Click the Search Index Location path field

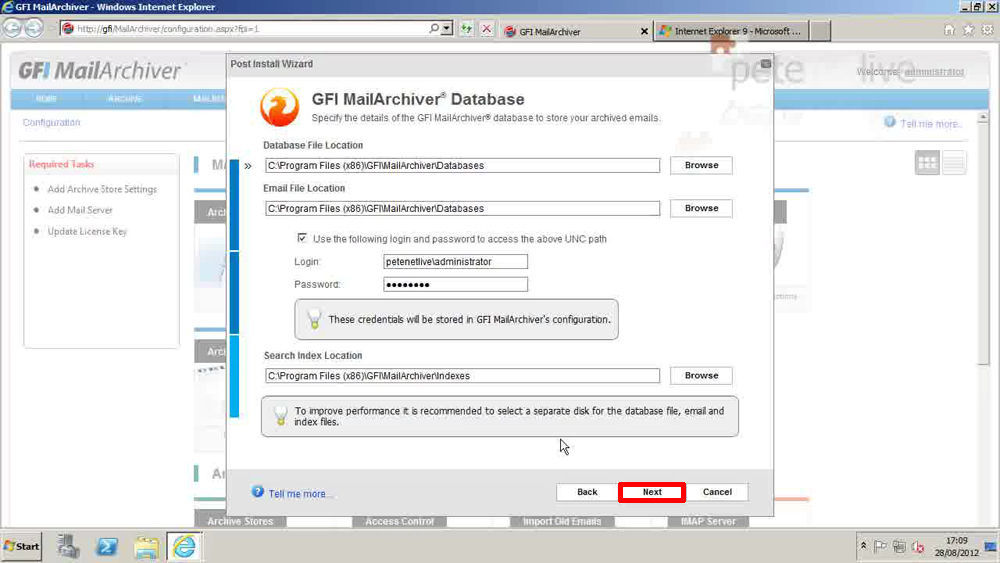(462, 376)
